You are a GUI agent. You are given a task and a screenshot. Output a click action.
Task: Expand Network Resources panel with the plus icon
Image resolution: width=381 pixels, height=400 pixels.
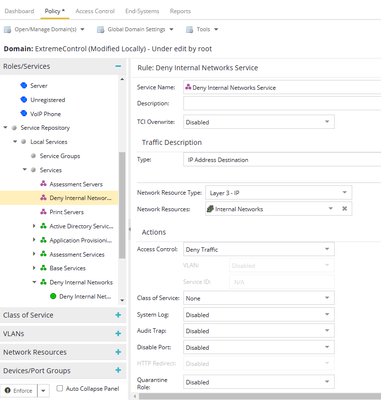[118, 352]
